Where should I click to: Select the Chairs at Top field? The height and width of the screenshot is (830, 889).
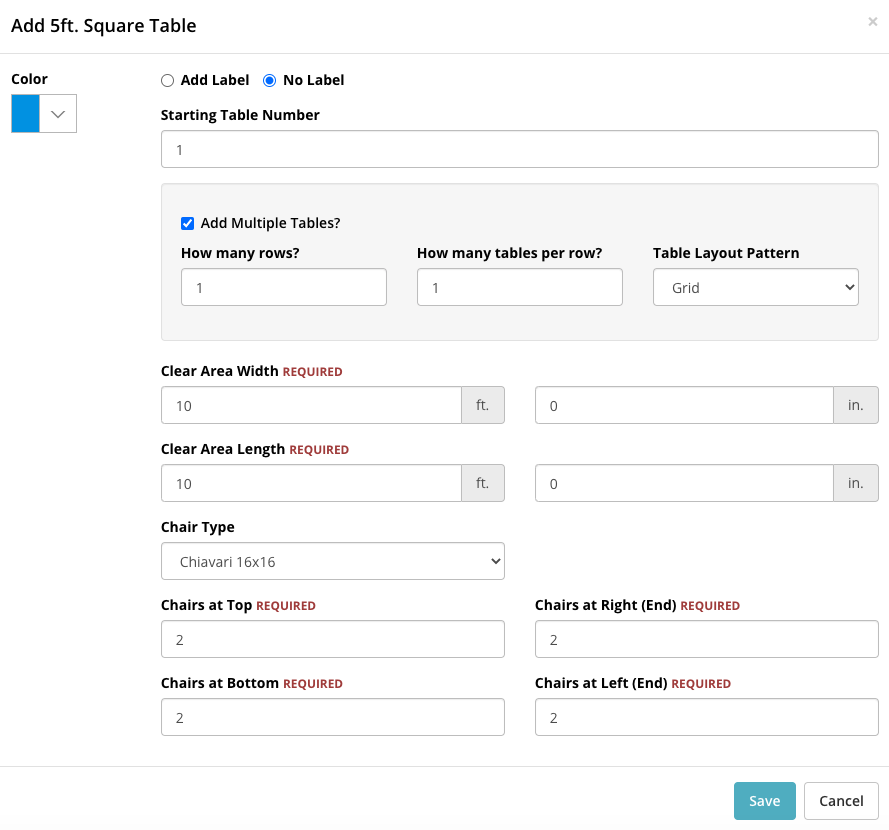(333, 639)
